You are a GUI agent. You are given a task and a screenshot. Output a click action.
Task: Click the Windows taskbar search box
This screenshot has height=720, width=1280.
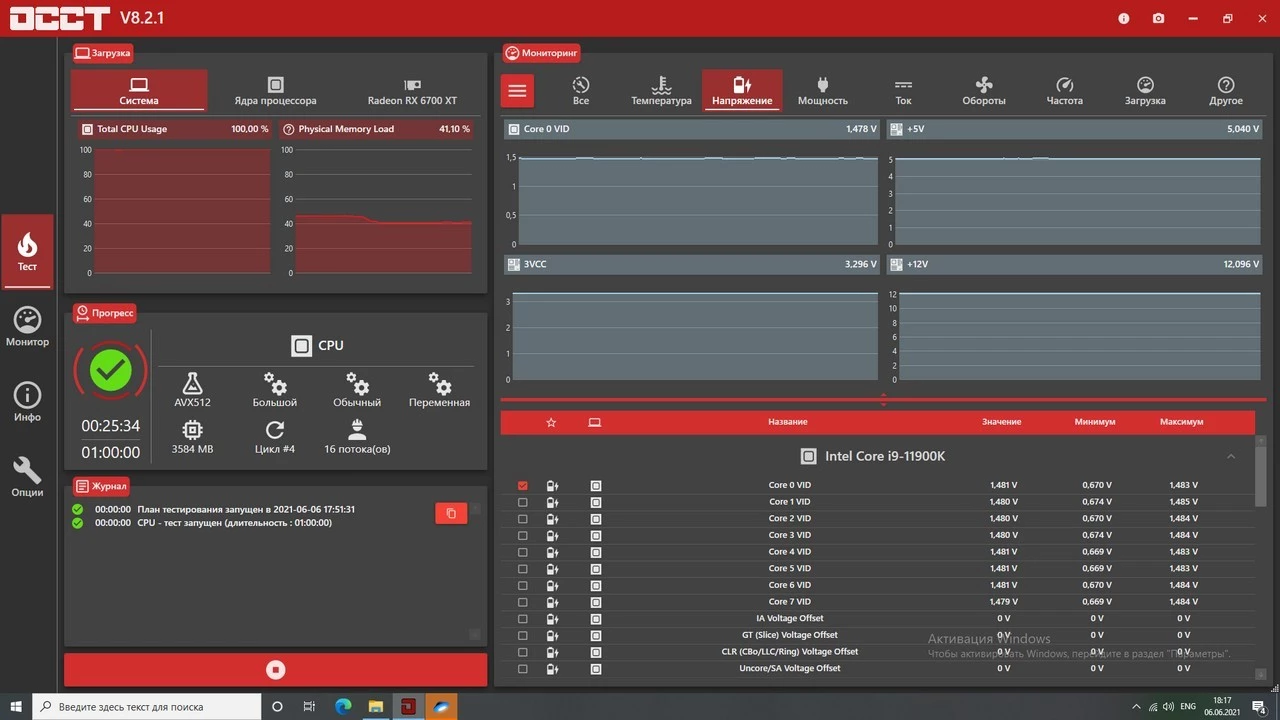point(147,707)
